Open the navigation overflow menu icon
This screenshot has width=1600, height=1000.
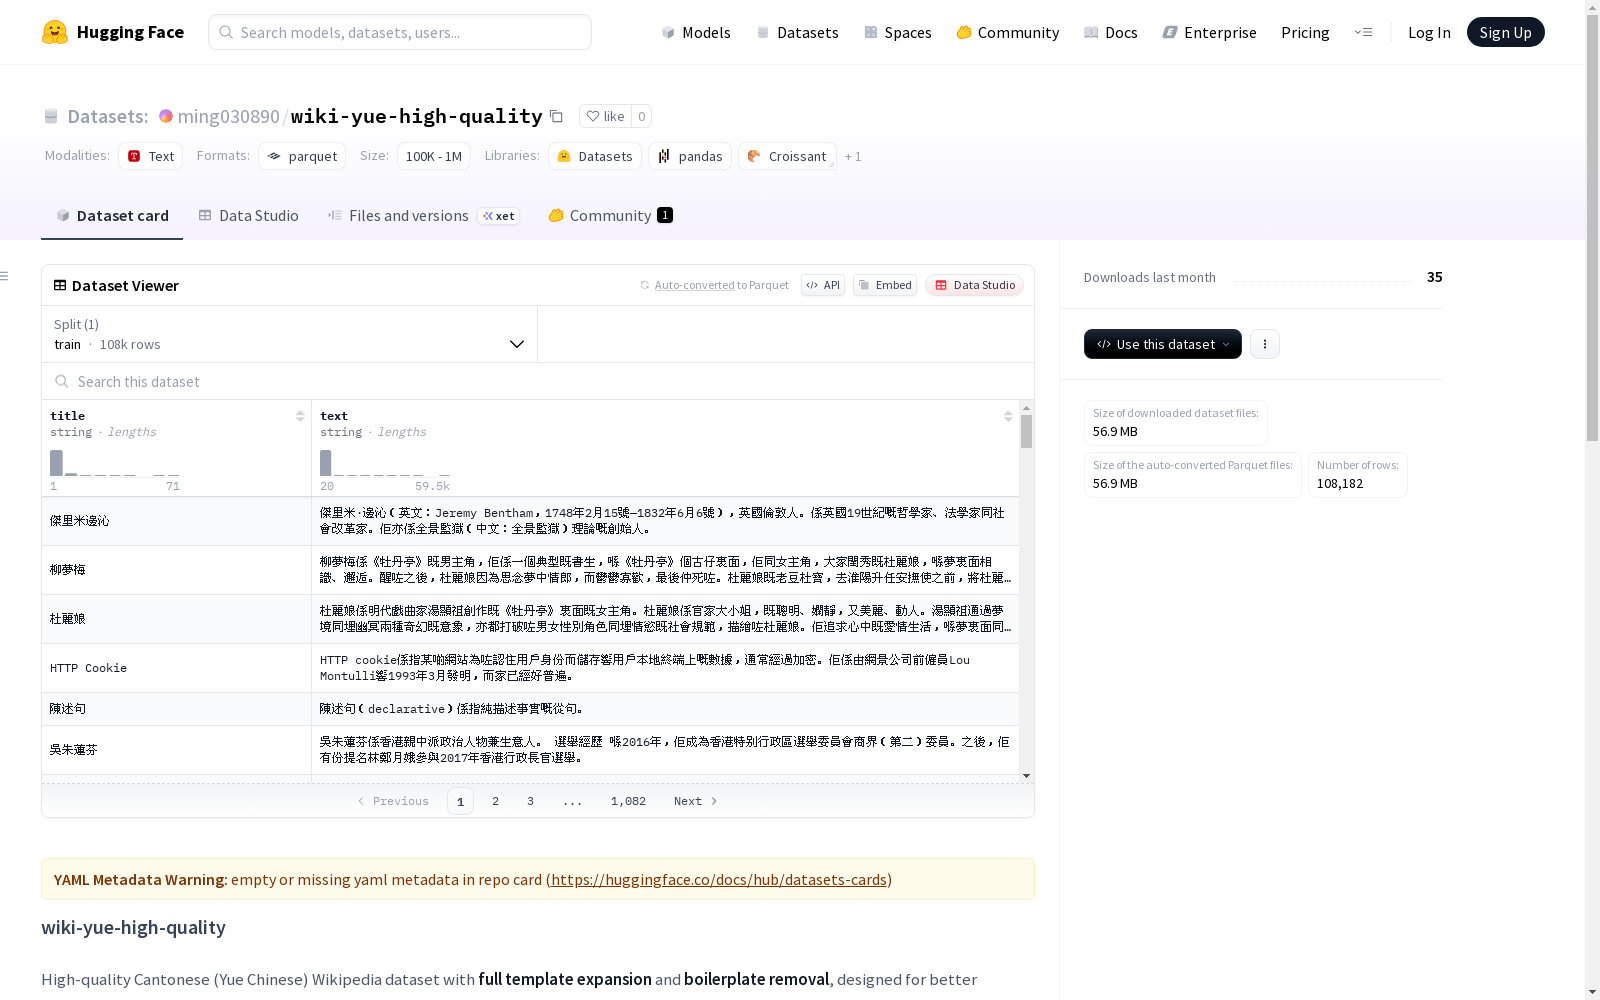(1363, 32)
